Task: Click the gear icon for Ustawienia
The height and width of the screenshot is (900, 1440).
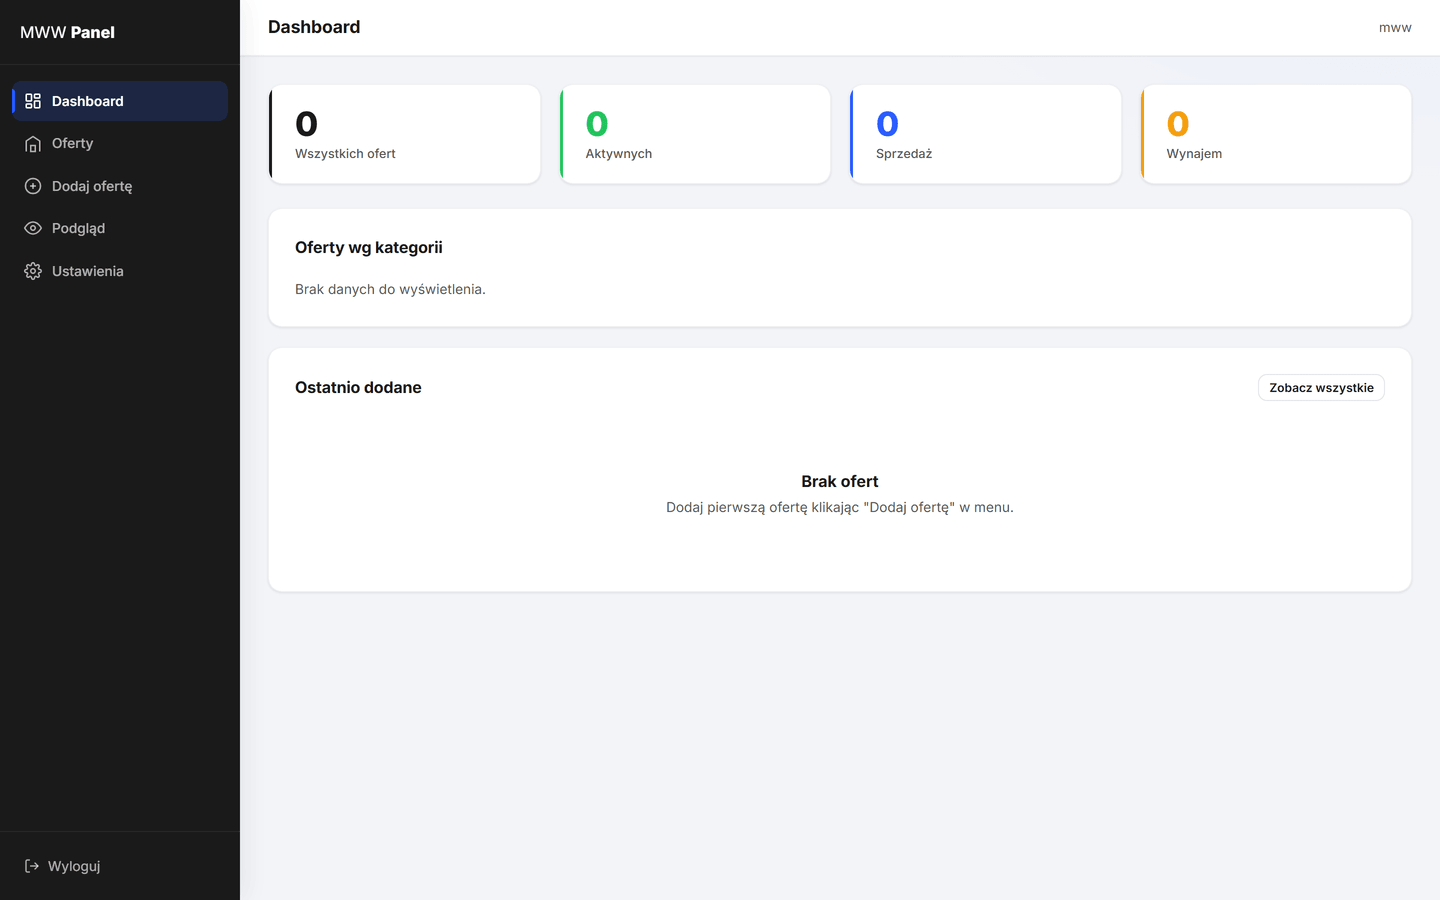Action: pos(33,271)
